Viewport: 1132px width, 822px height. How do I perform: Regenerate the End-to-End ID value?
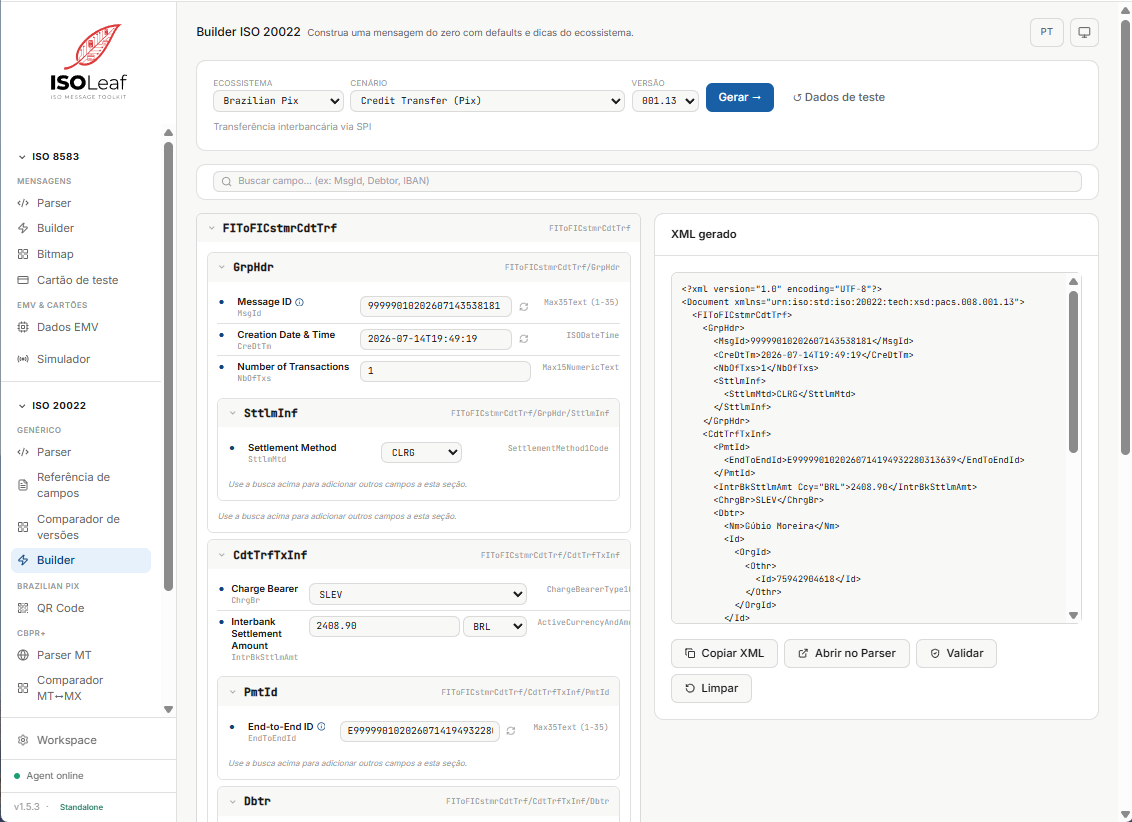(x=511, y=731)
